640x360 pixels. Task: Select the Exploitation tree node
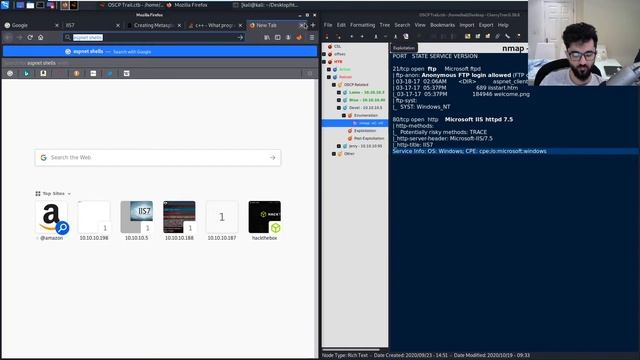[x=364, y=131]
